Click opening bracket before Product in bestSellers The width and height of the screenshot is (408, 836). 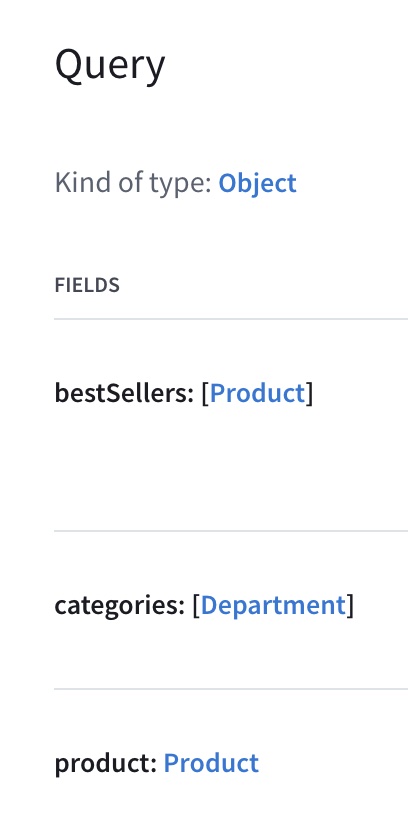[205, 393]
